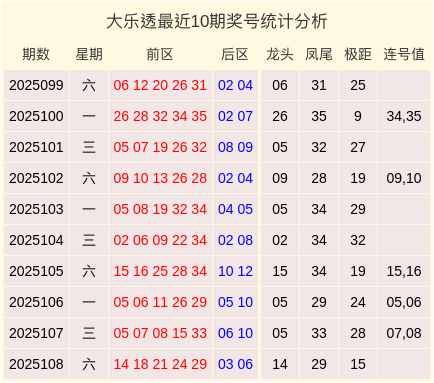Click back numbers 08 09

pyautogui.click(x=235, y=147)
